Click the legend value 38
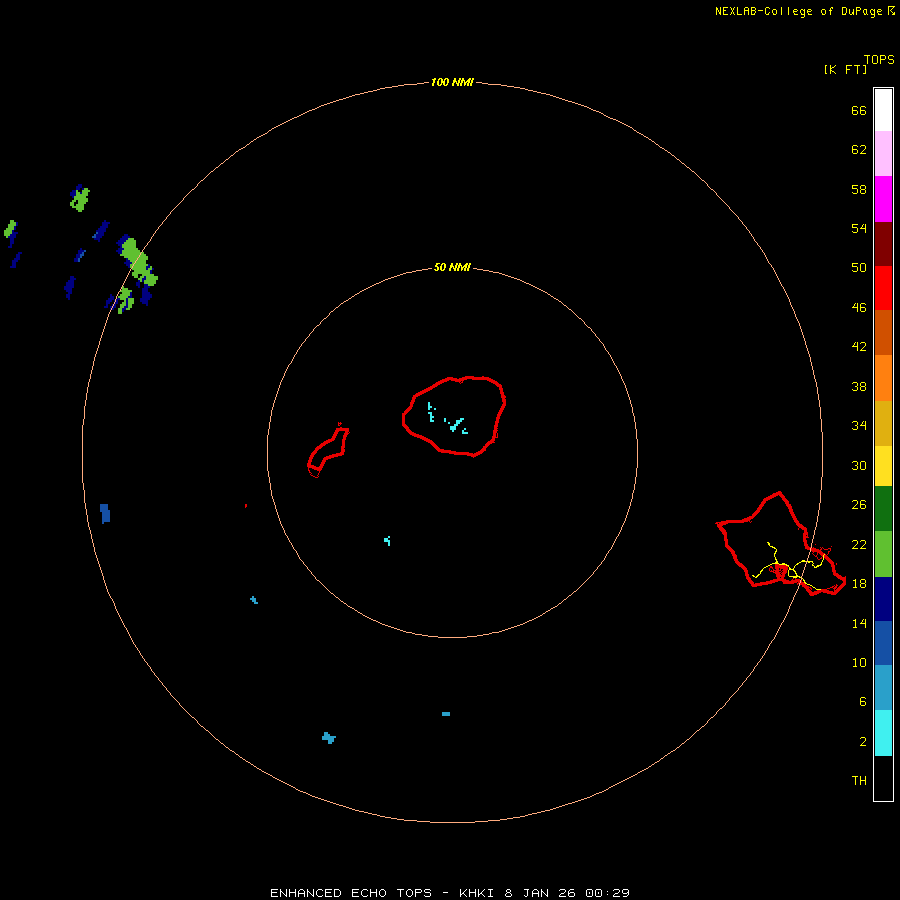This screenshot has height=900, width=900. click(x=859, y=386)
